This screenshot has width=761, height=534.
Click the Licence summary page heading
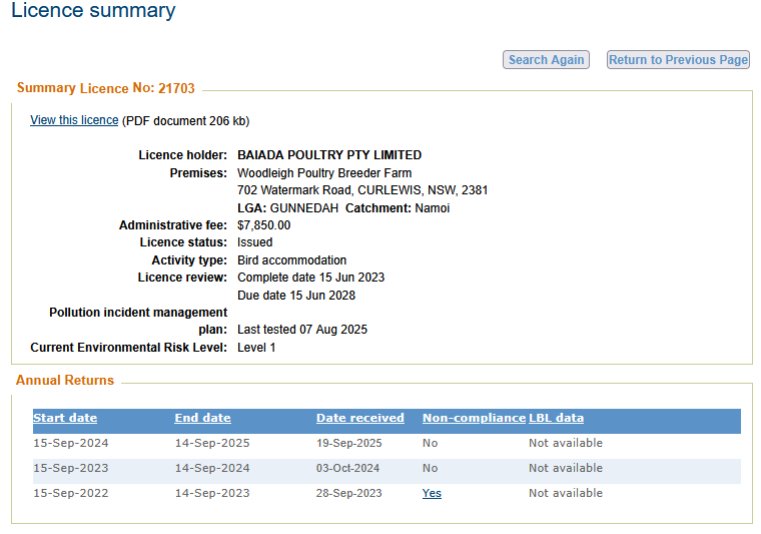[93, 12]
